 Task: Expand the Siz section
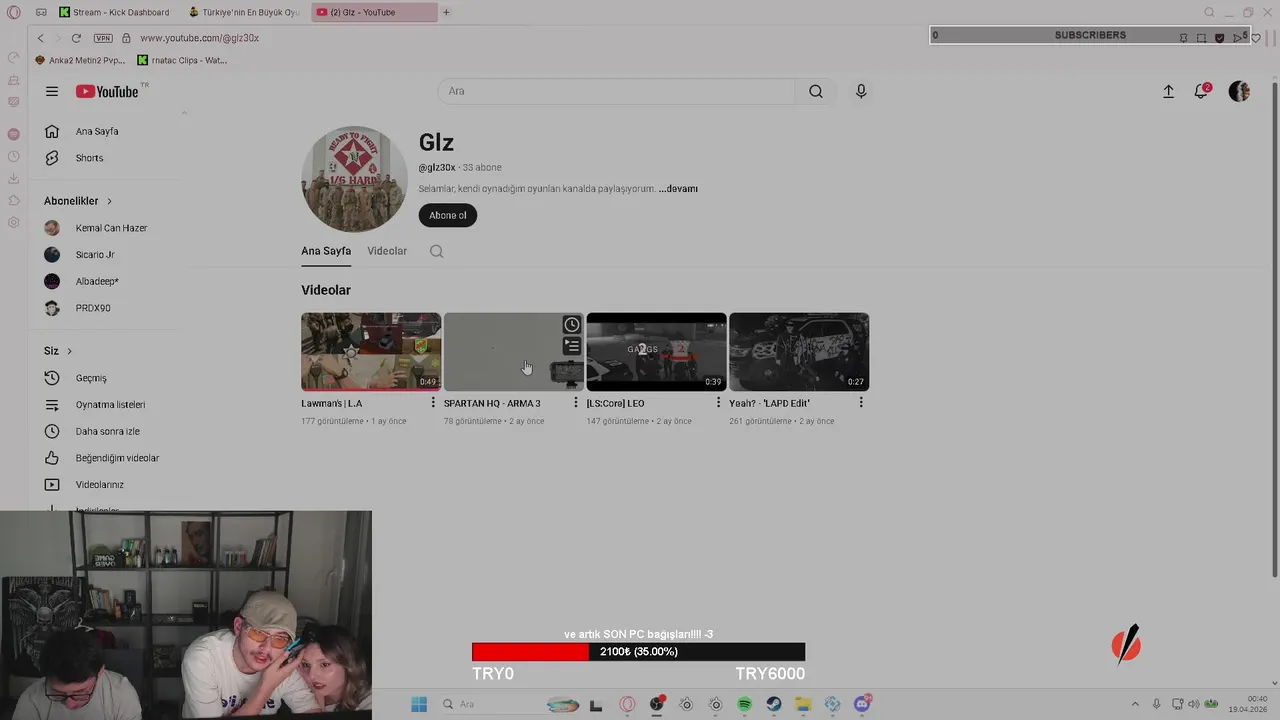[x=58, y=351]
